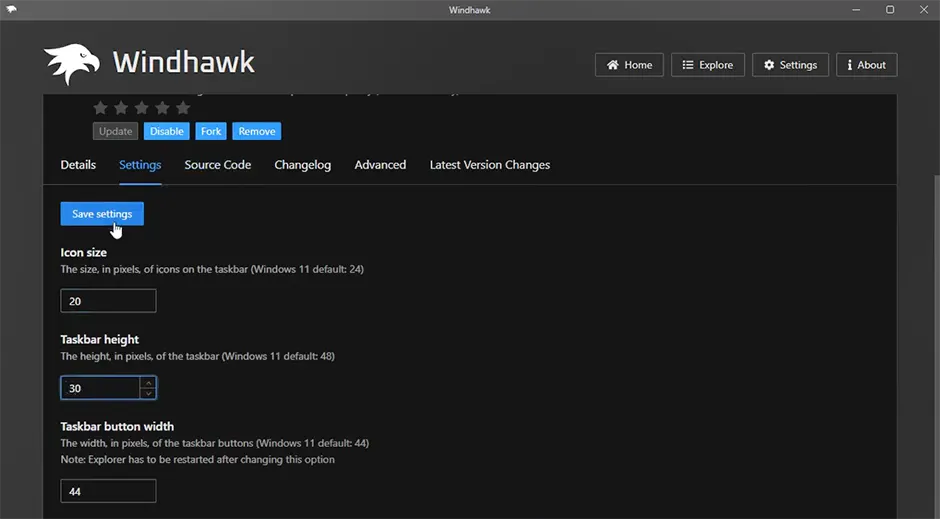940x519 pixels.
Task: Go to the Home page
Action: (628, 65)
